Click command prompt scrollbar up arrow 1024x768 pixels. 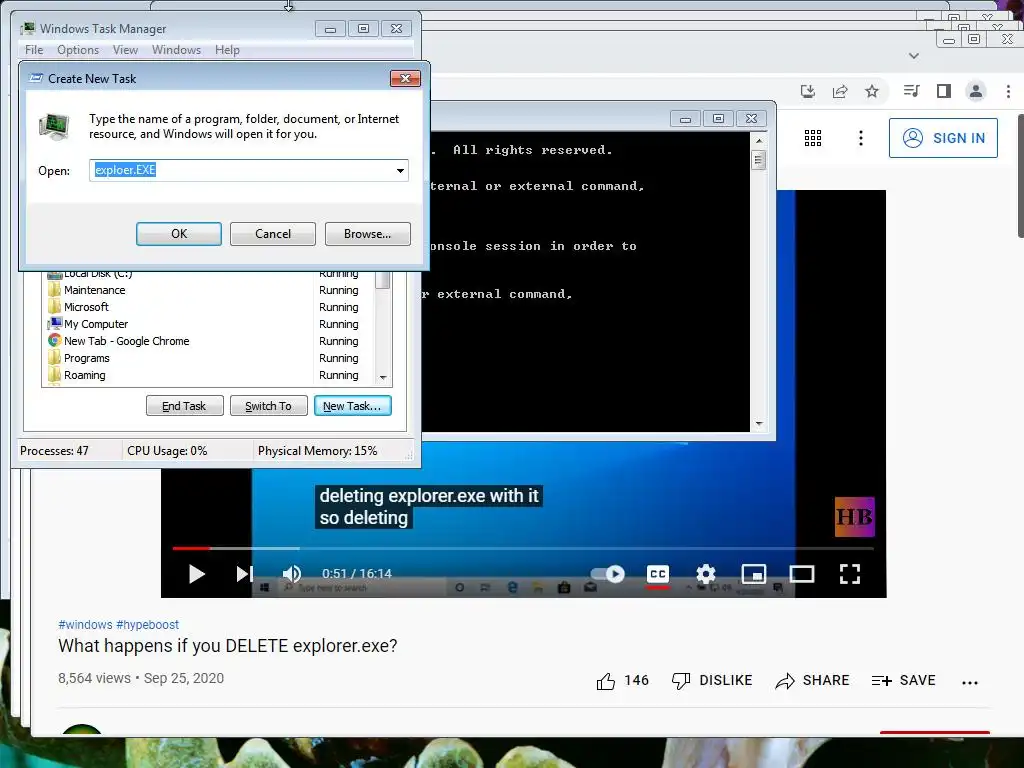click(x=759, y=140)
